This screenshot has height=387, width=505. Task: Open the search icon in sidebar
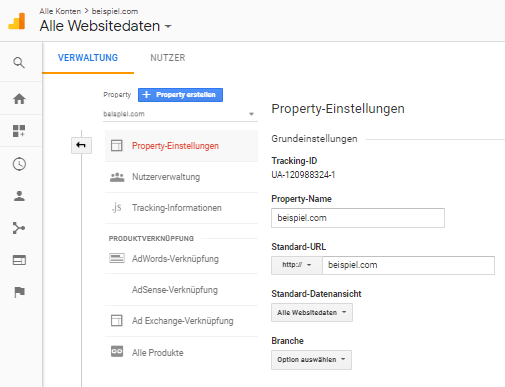[19, 63]
